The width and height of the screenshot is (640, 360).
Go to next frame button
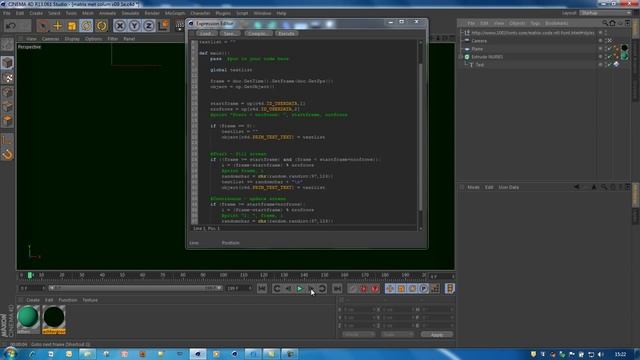click(311, 289)
